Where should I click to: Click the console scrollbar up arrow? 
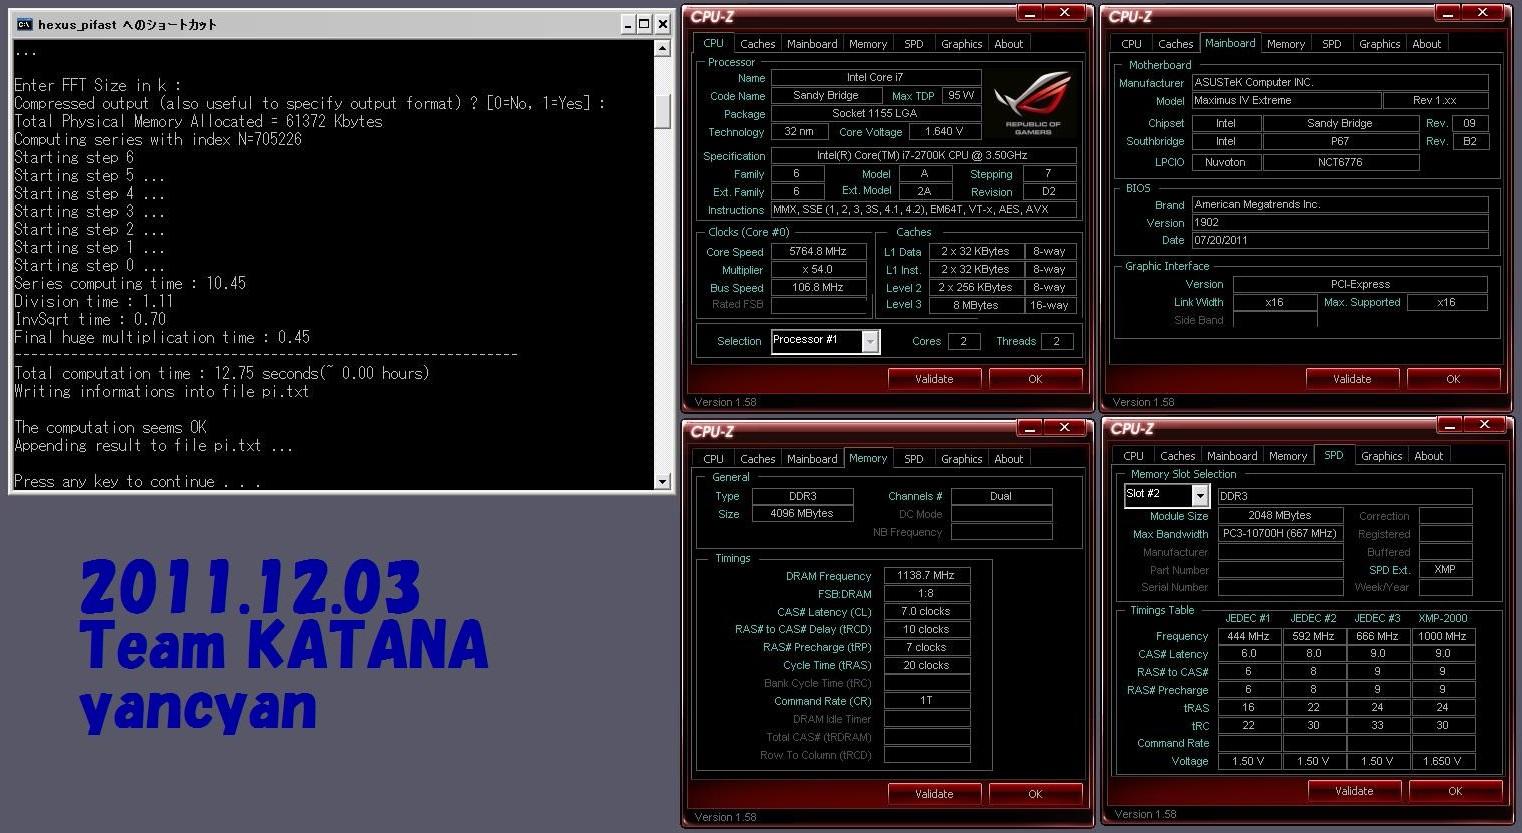click(662, 49)
